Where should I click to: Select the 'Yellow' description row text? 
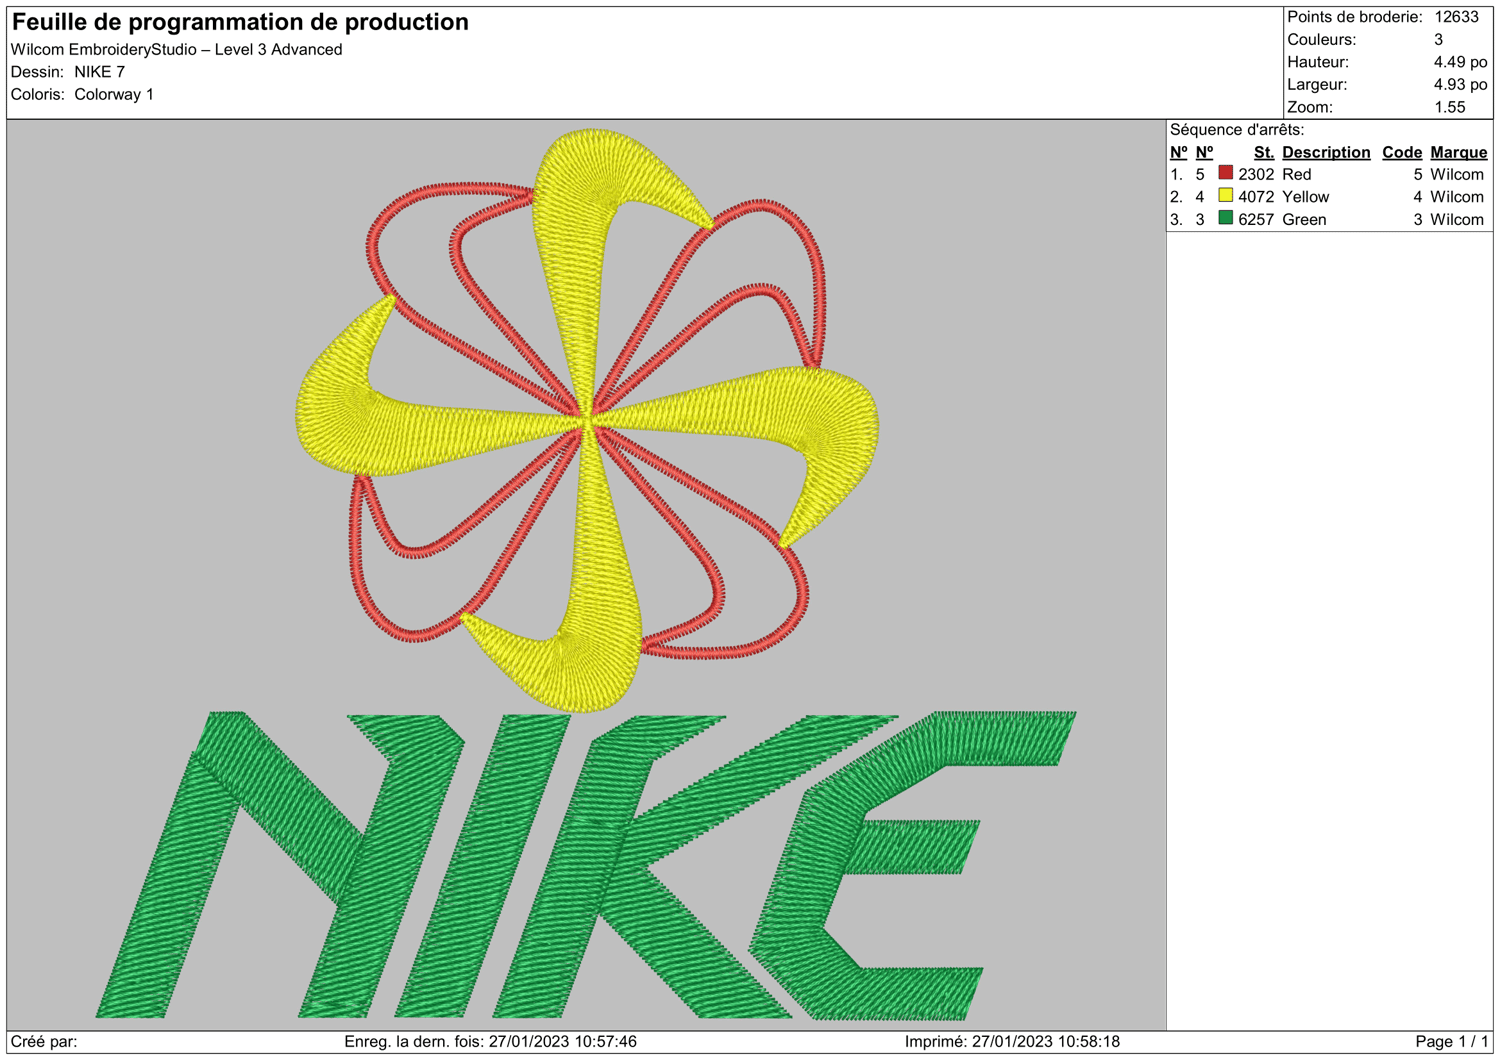click(x=1306, y=197)
